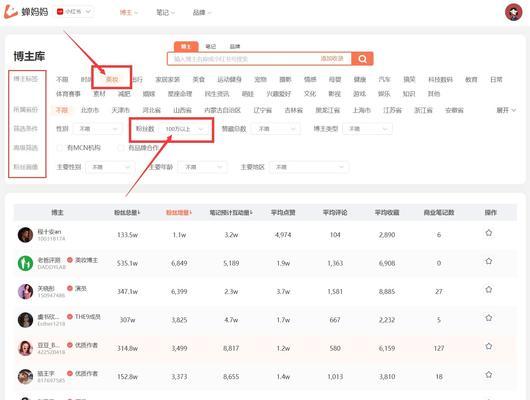Select the 不限 blogger tag option

(x=62, y=79)
